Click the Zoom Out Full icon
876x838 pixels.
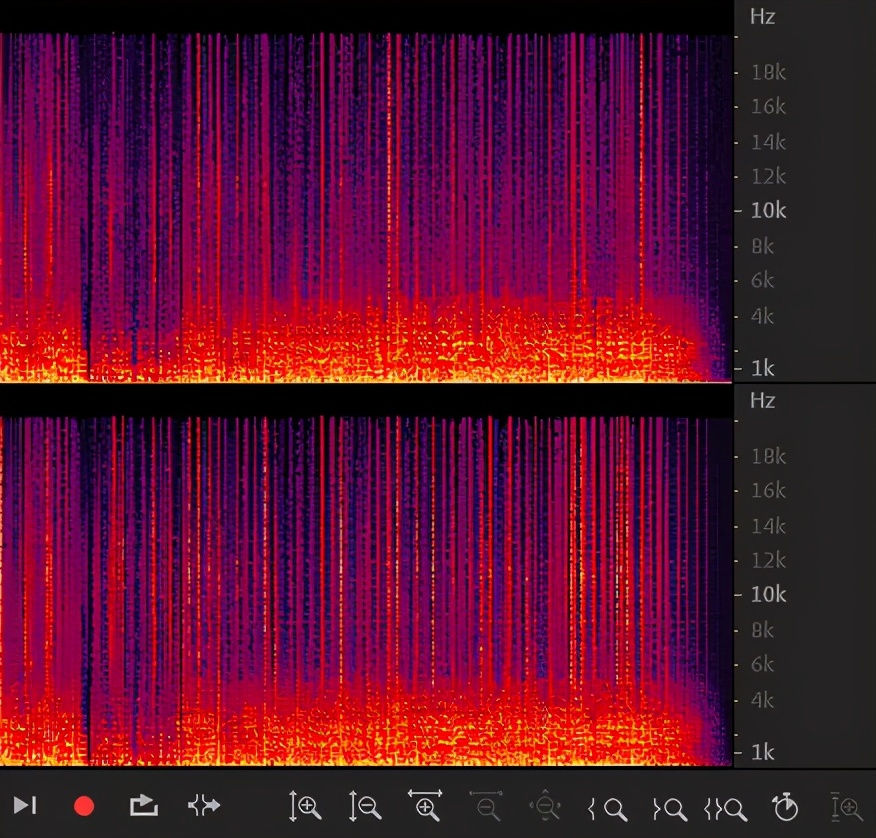pyautogui.click(x=545, y=806)
